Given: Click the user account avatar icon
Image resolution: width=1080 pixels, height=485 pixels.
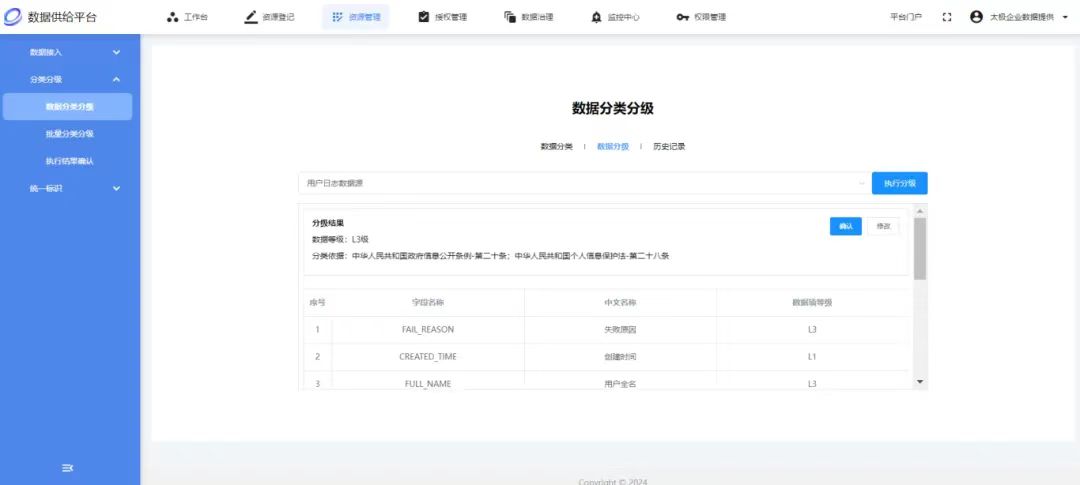Looking at the screenshot, I should 976,17.
